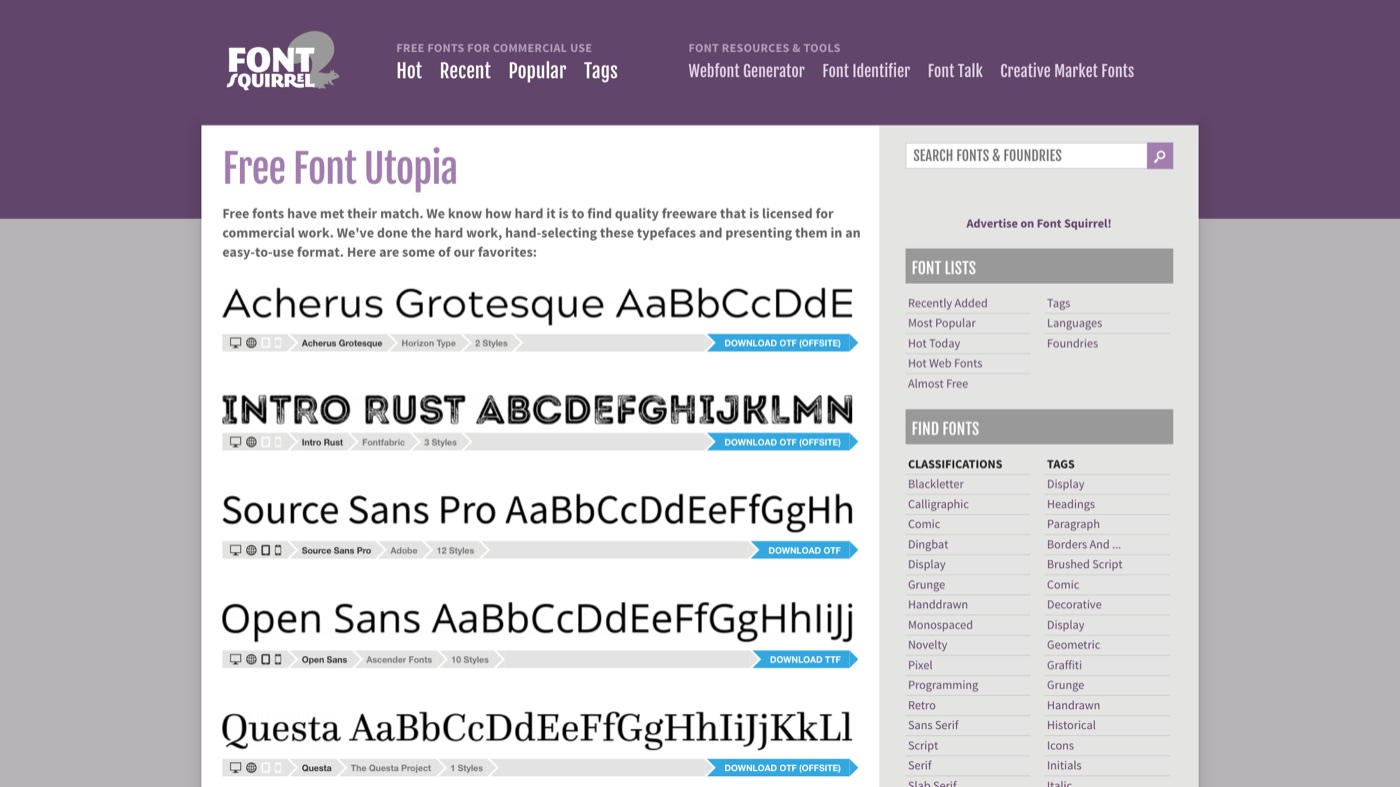Viewport: 1400px width, 787px height.
Task: Click web globe icon in Acherus Grotesque row
Action: coord(251,343)
